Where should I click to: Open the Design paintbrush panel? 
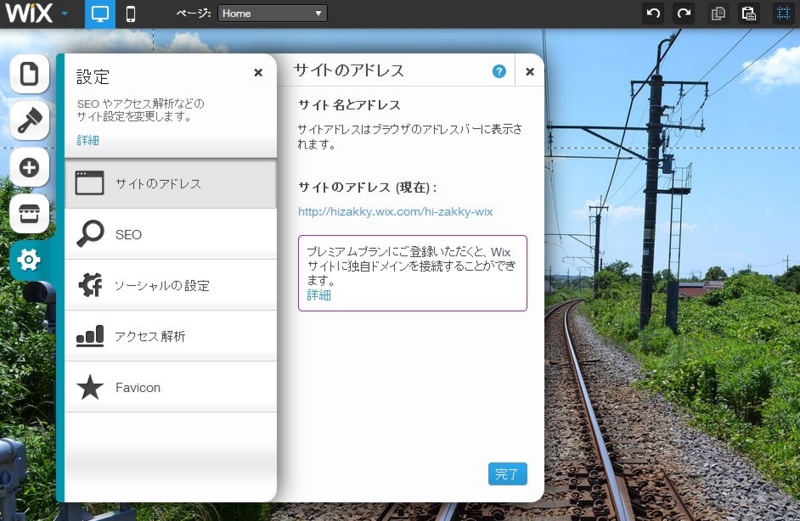30,120
